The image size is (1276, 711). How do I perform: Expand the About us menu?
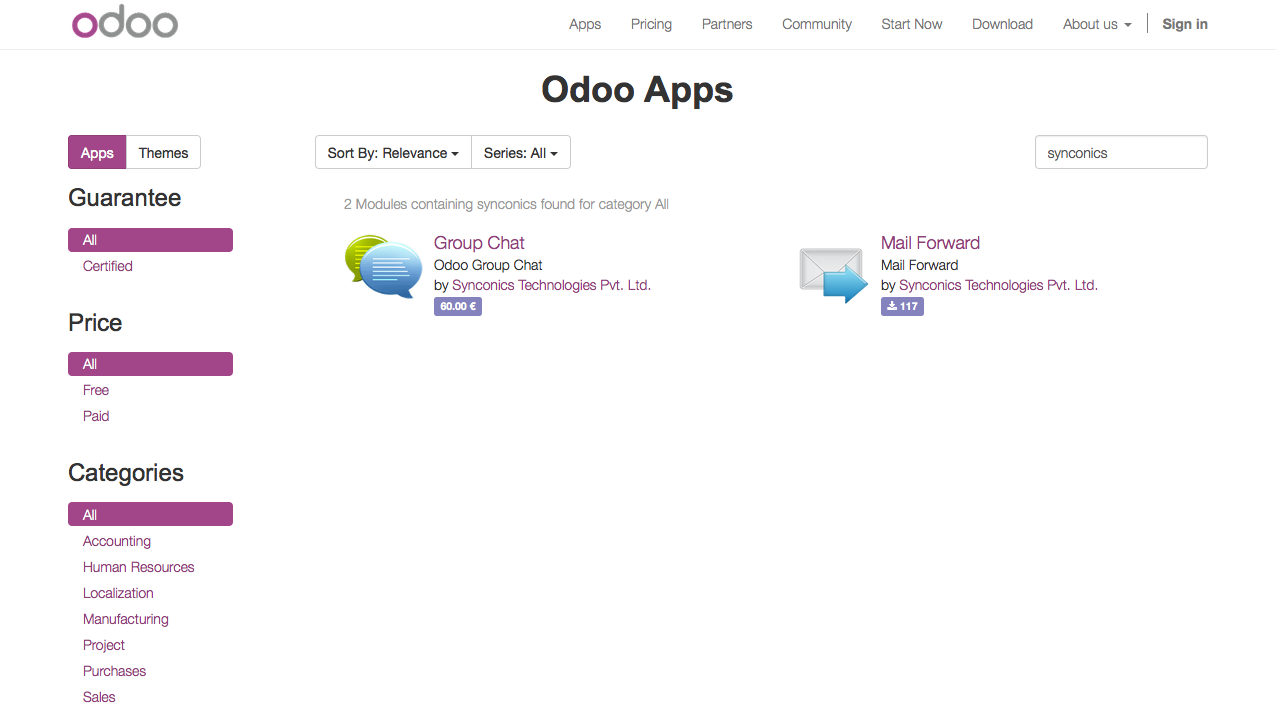tap(1097, 24)
